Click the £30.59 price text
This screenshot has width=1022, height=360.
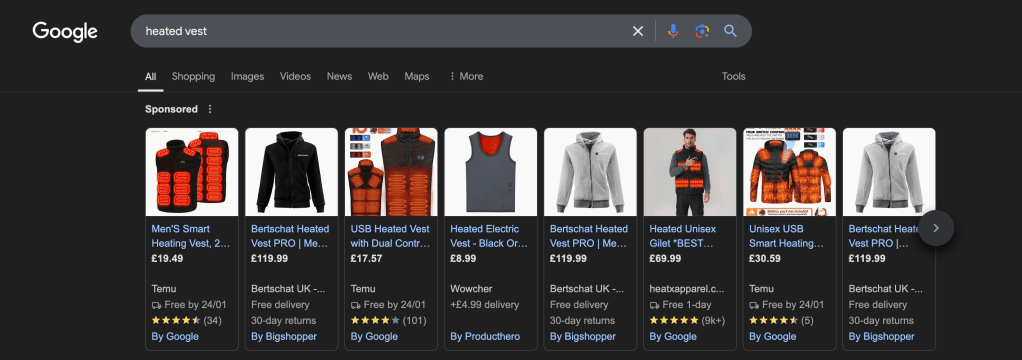[x=765, y=258]
